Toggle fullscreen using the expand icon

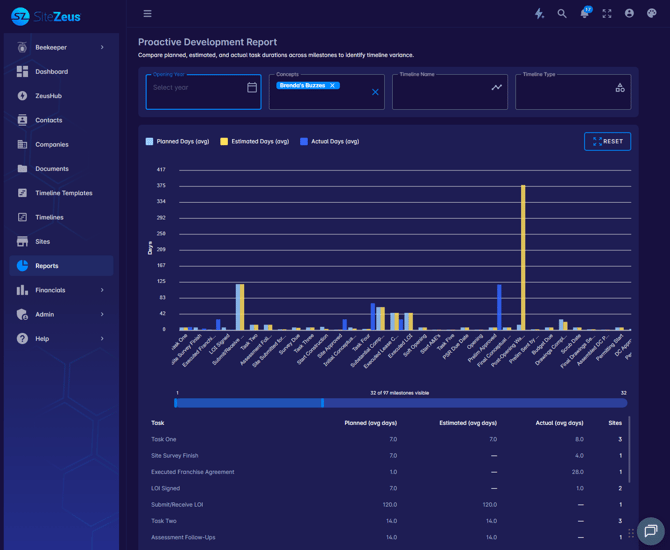(x=607, y=14)
